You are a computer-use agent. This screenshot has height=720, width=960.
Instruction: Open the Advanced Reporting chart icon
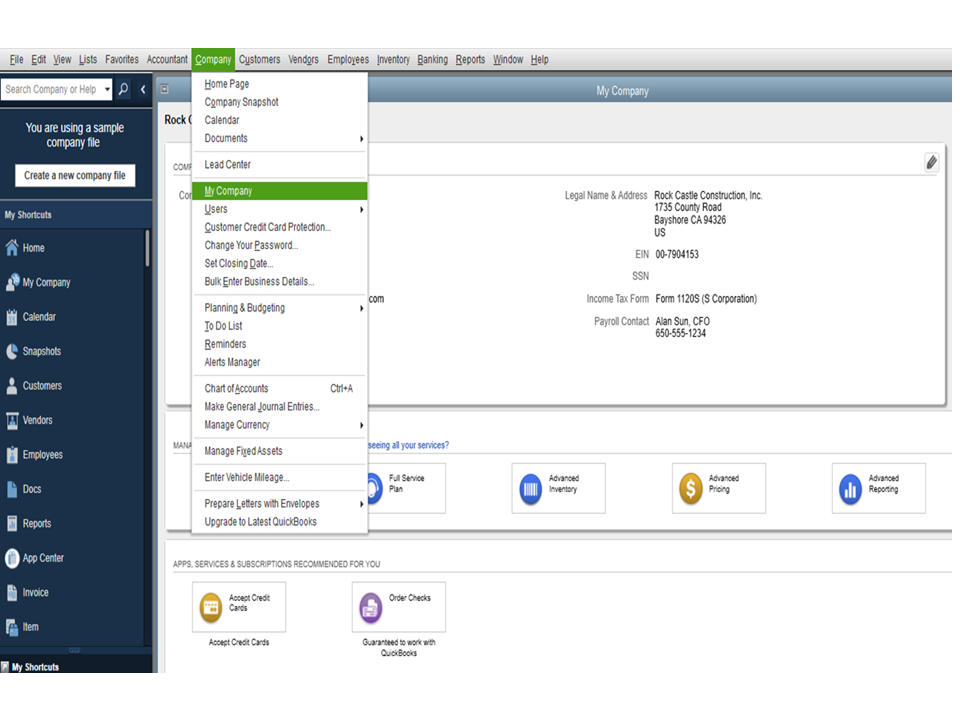[x=850, y=489]
